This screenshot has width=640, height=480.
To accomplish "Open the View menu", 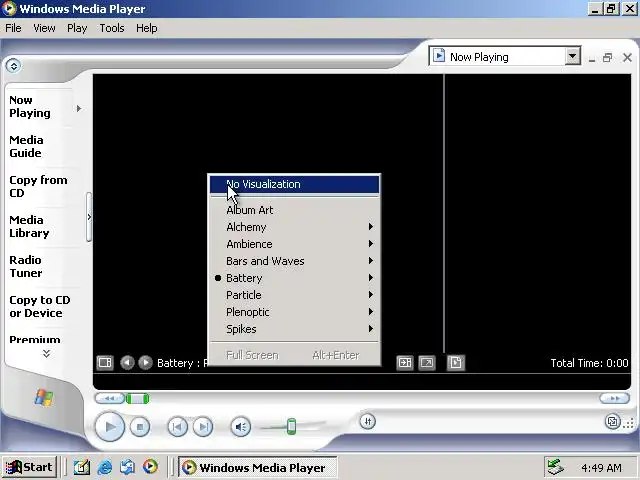I will (44, 28).
